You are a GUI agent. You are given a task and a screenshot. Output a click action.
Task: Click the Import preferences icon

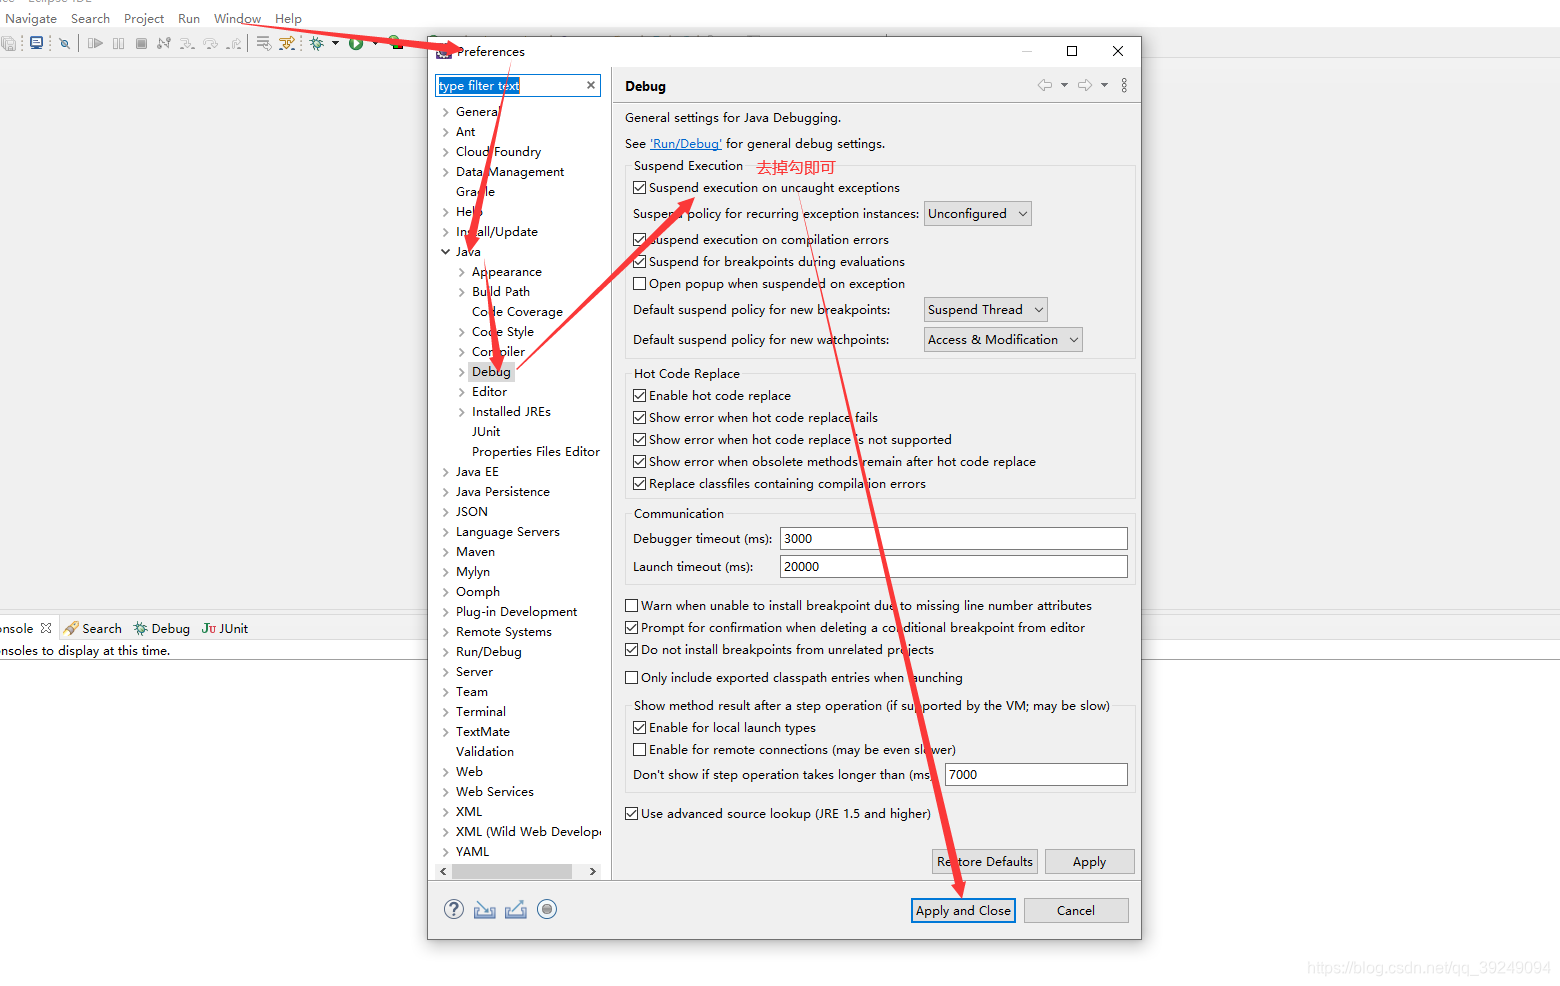(x=485, y=909)
